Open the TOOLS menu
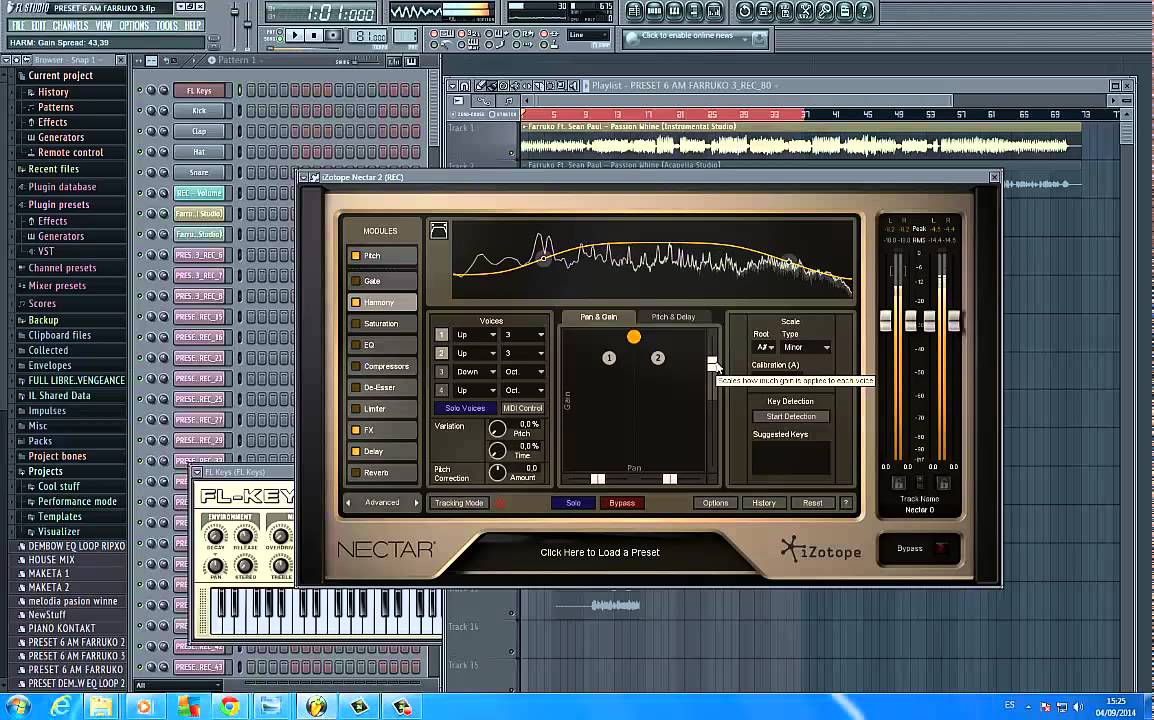The height and width of the screenshot is (720, 1154). (x=167, y=26)
